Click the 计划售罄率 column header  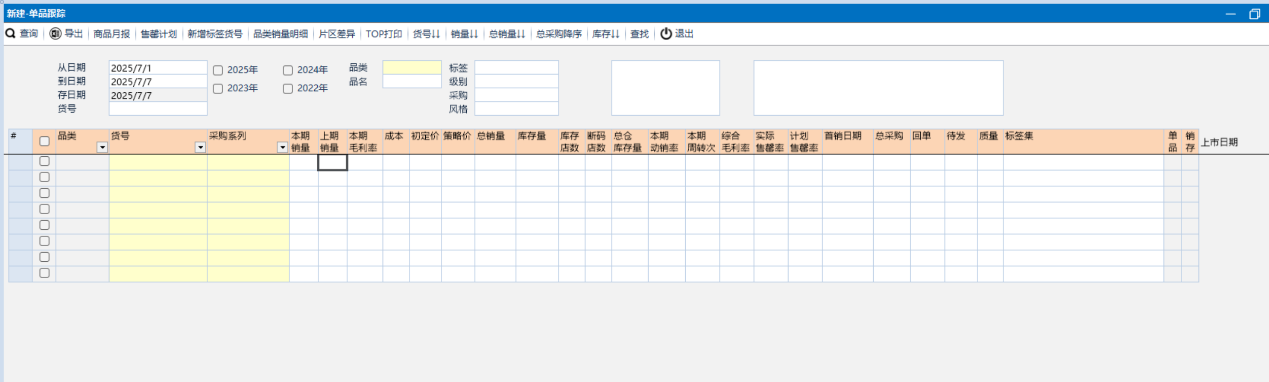tap(805, 141)
